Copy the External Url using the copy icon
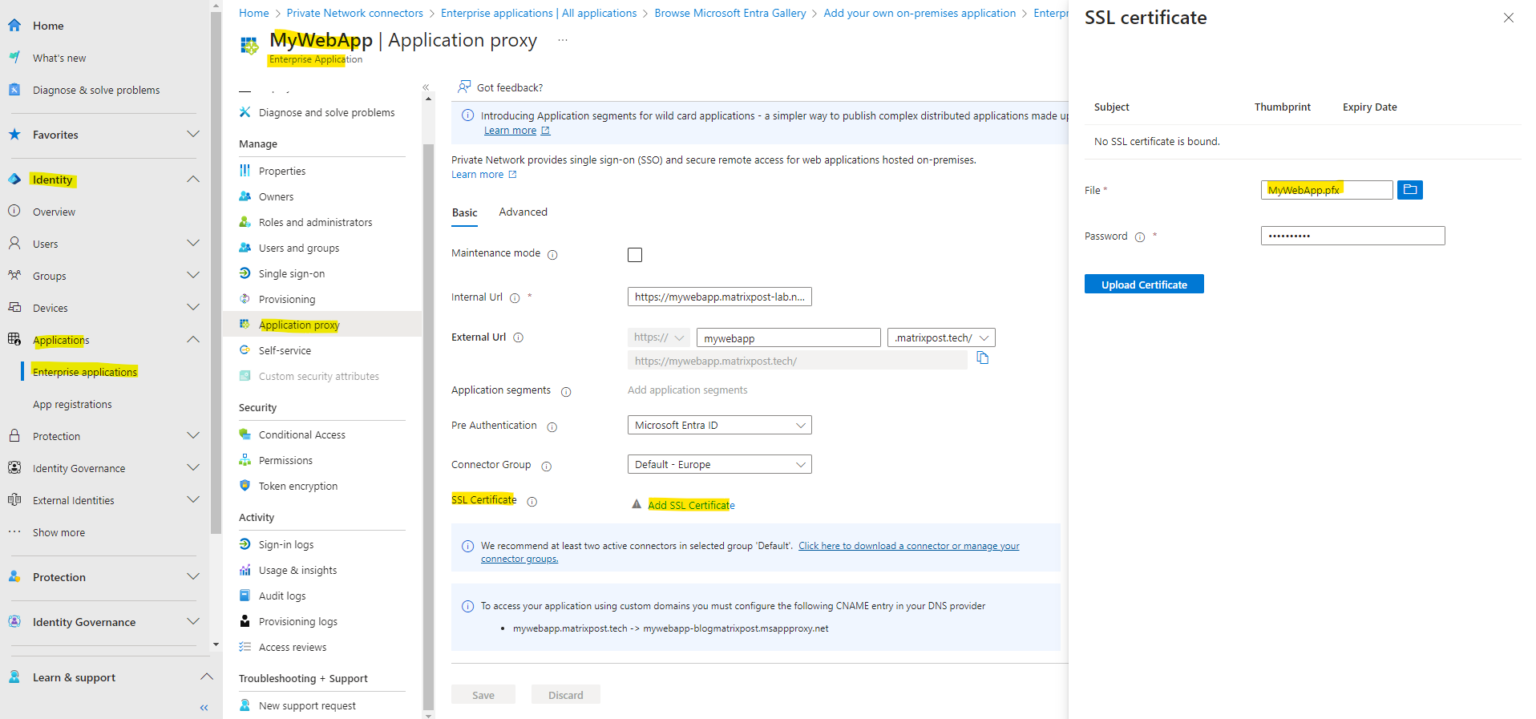The height and width of the screenshot is (719, 1536). tap(982, 356)
